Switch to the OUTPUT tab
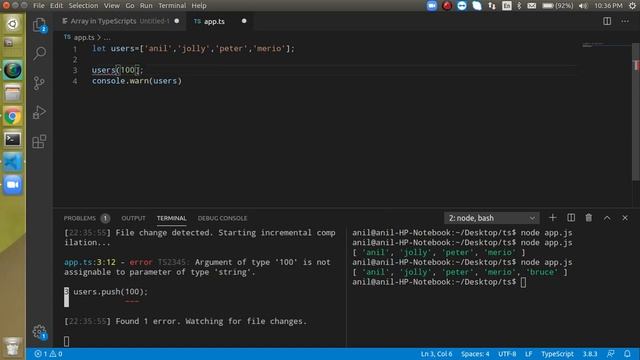The width and height of the screenshot is (640, 360). coord(133,218)
